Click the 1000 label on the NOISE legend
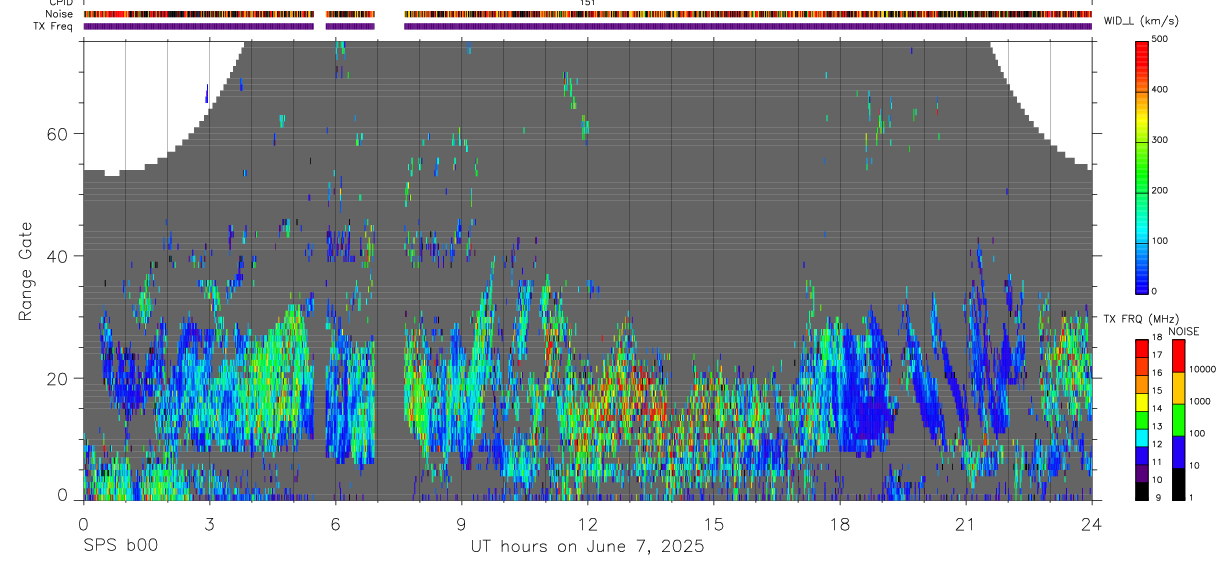Viewport: 1228px width, 567px height. pos(1200,401)
